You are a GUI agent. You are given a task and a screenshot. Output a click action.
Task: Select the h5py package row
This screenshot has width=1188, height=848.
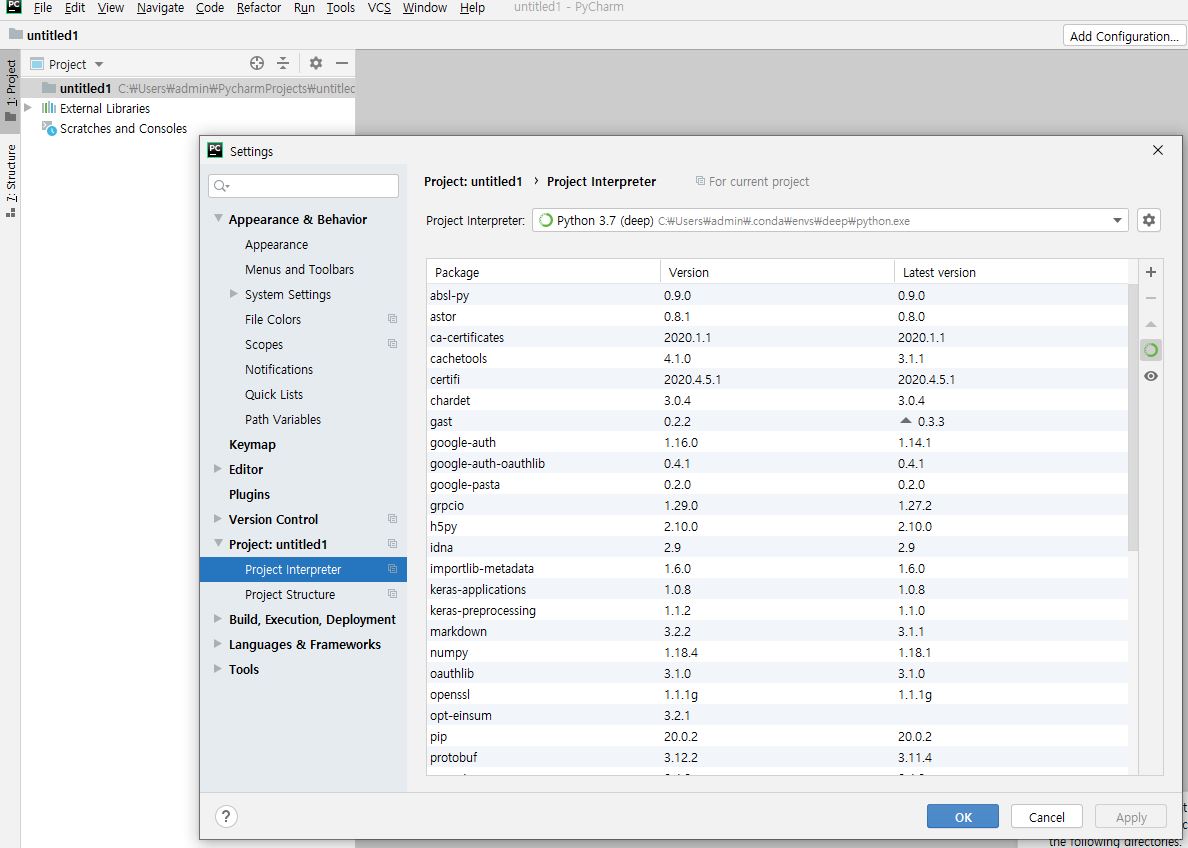(777, 527)
